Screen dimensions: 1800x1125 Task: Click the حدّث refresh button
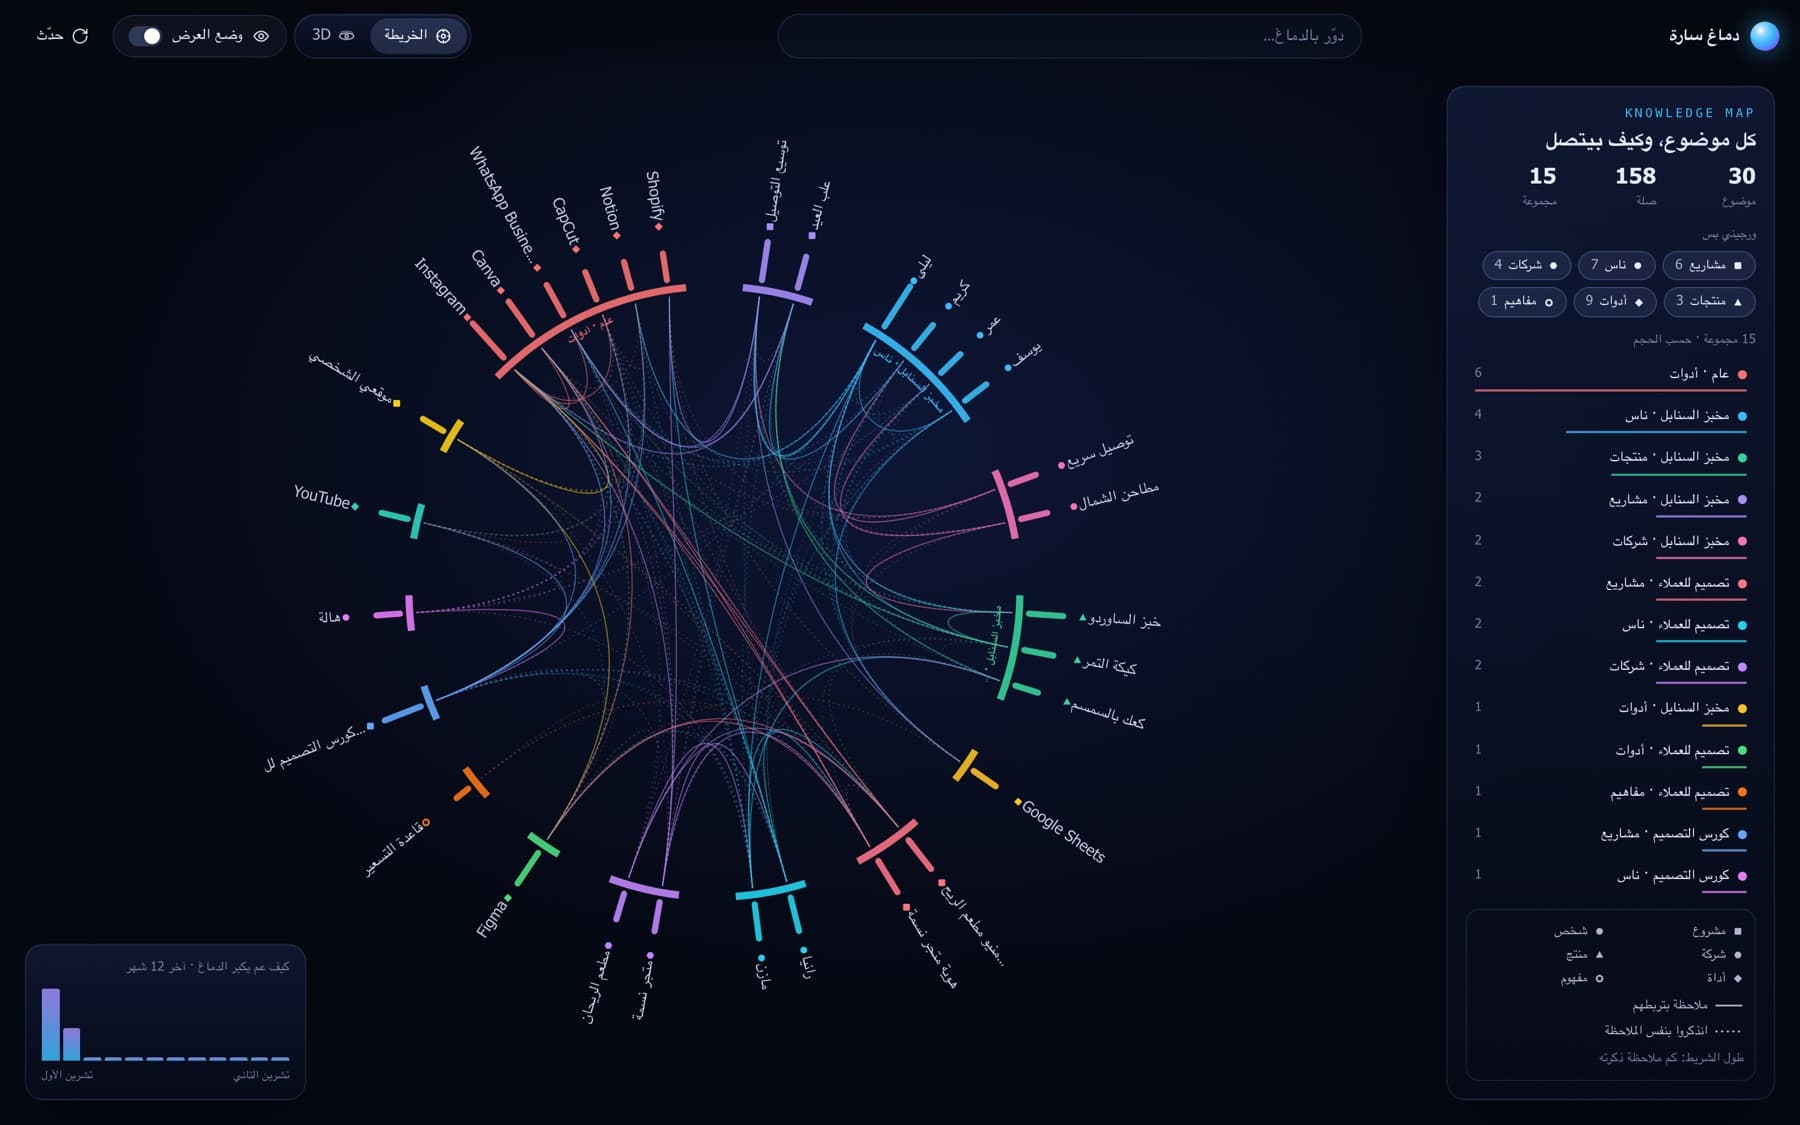click(63, 35)
